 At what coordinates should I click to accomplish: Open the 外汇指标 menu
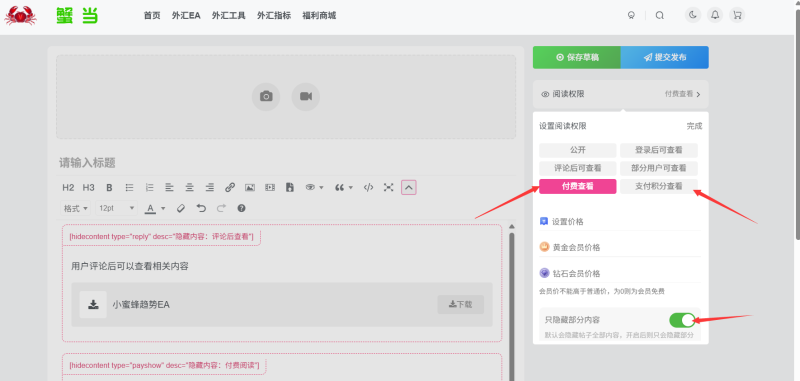pyautogui.click(x=274, y=15)
